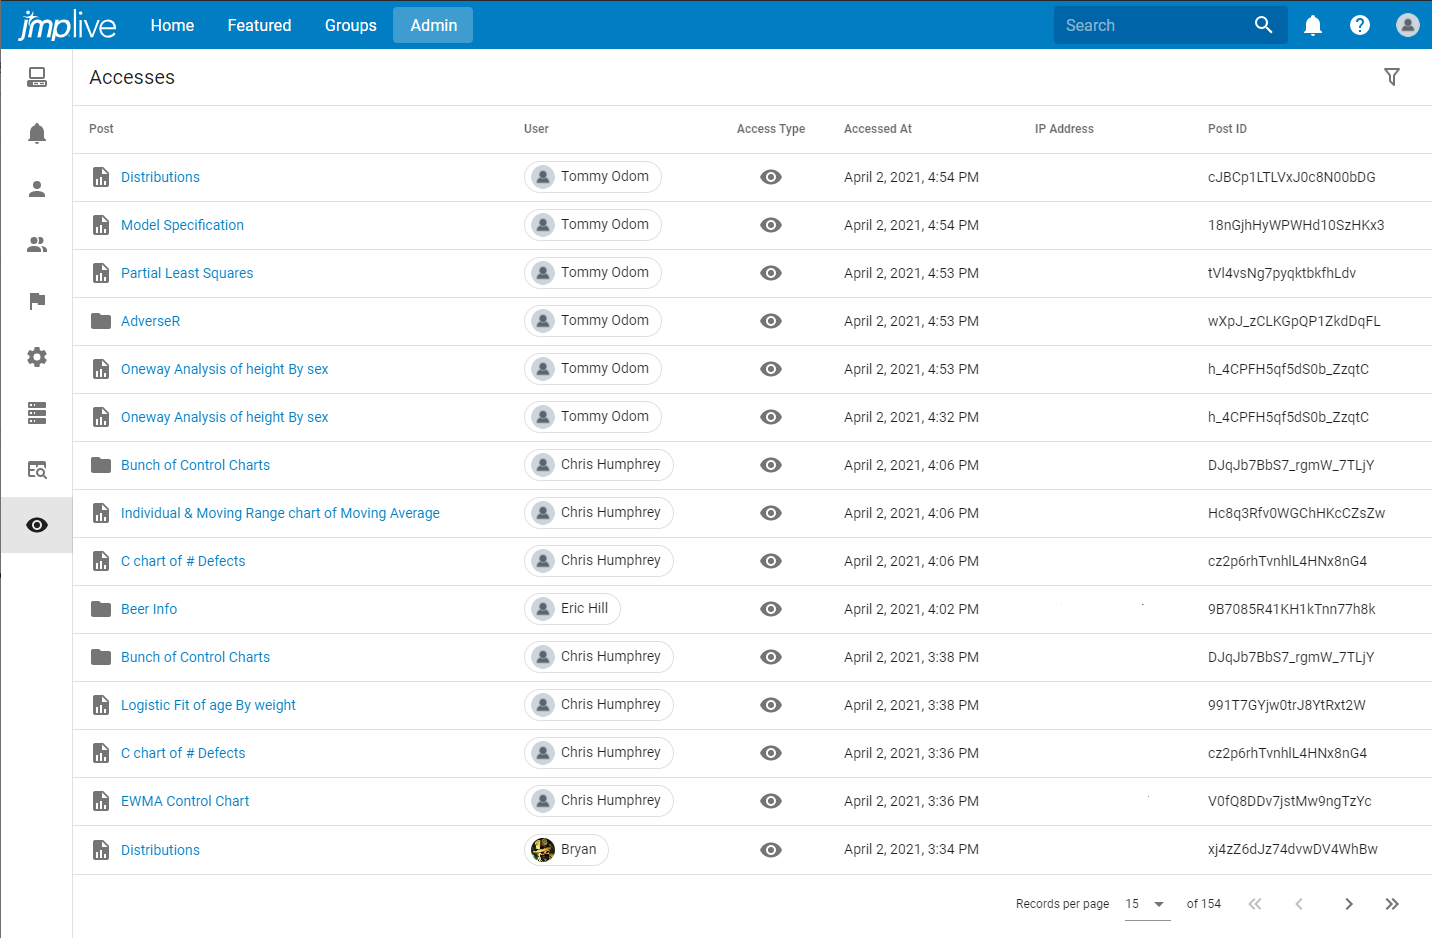Open the filter icon in Accesses header
Image resolution: width=1432 pixels, height=938 pixels.
pyautogui.click(x=1391, y=77)
